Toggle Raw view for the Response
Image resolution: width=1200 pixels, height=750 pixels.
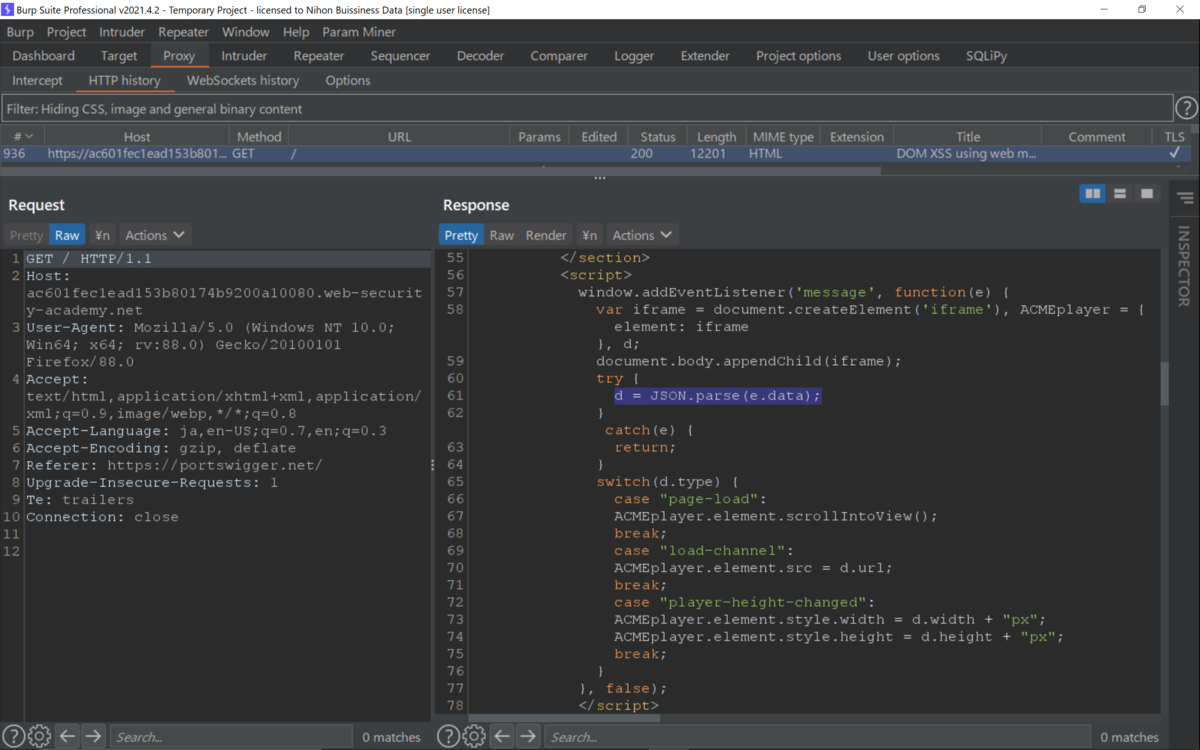(x=501, y=234)
